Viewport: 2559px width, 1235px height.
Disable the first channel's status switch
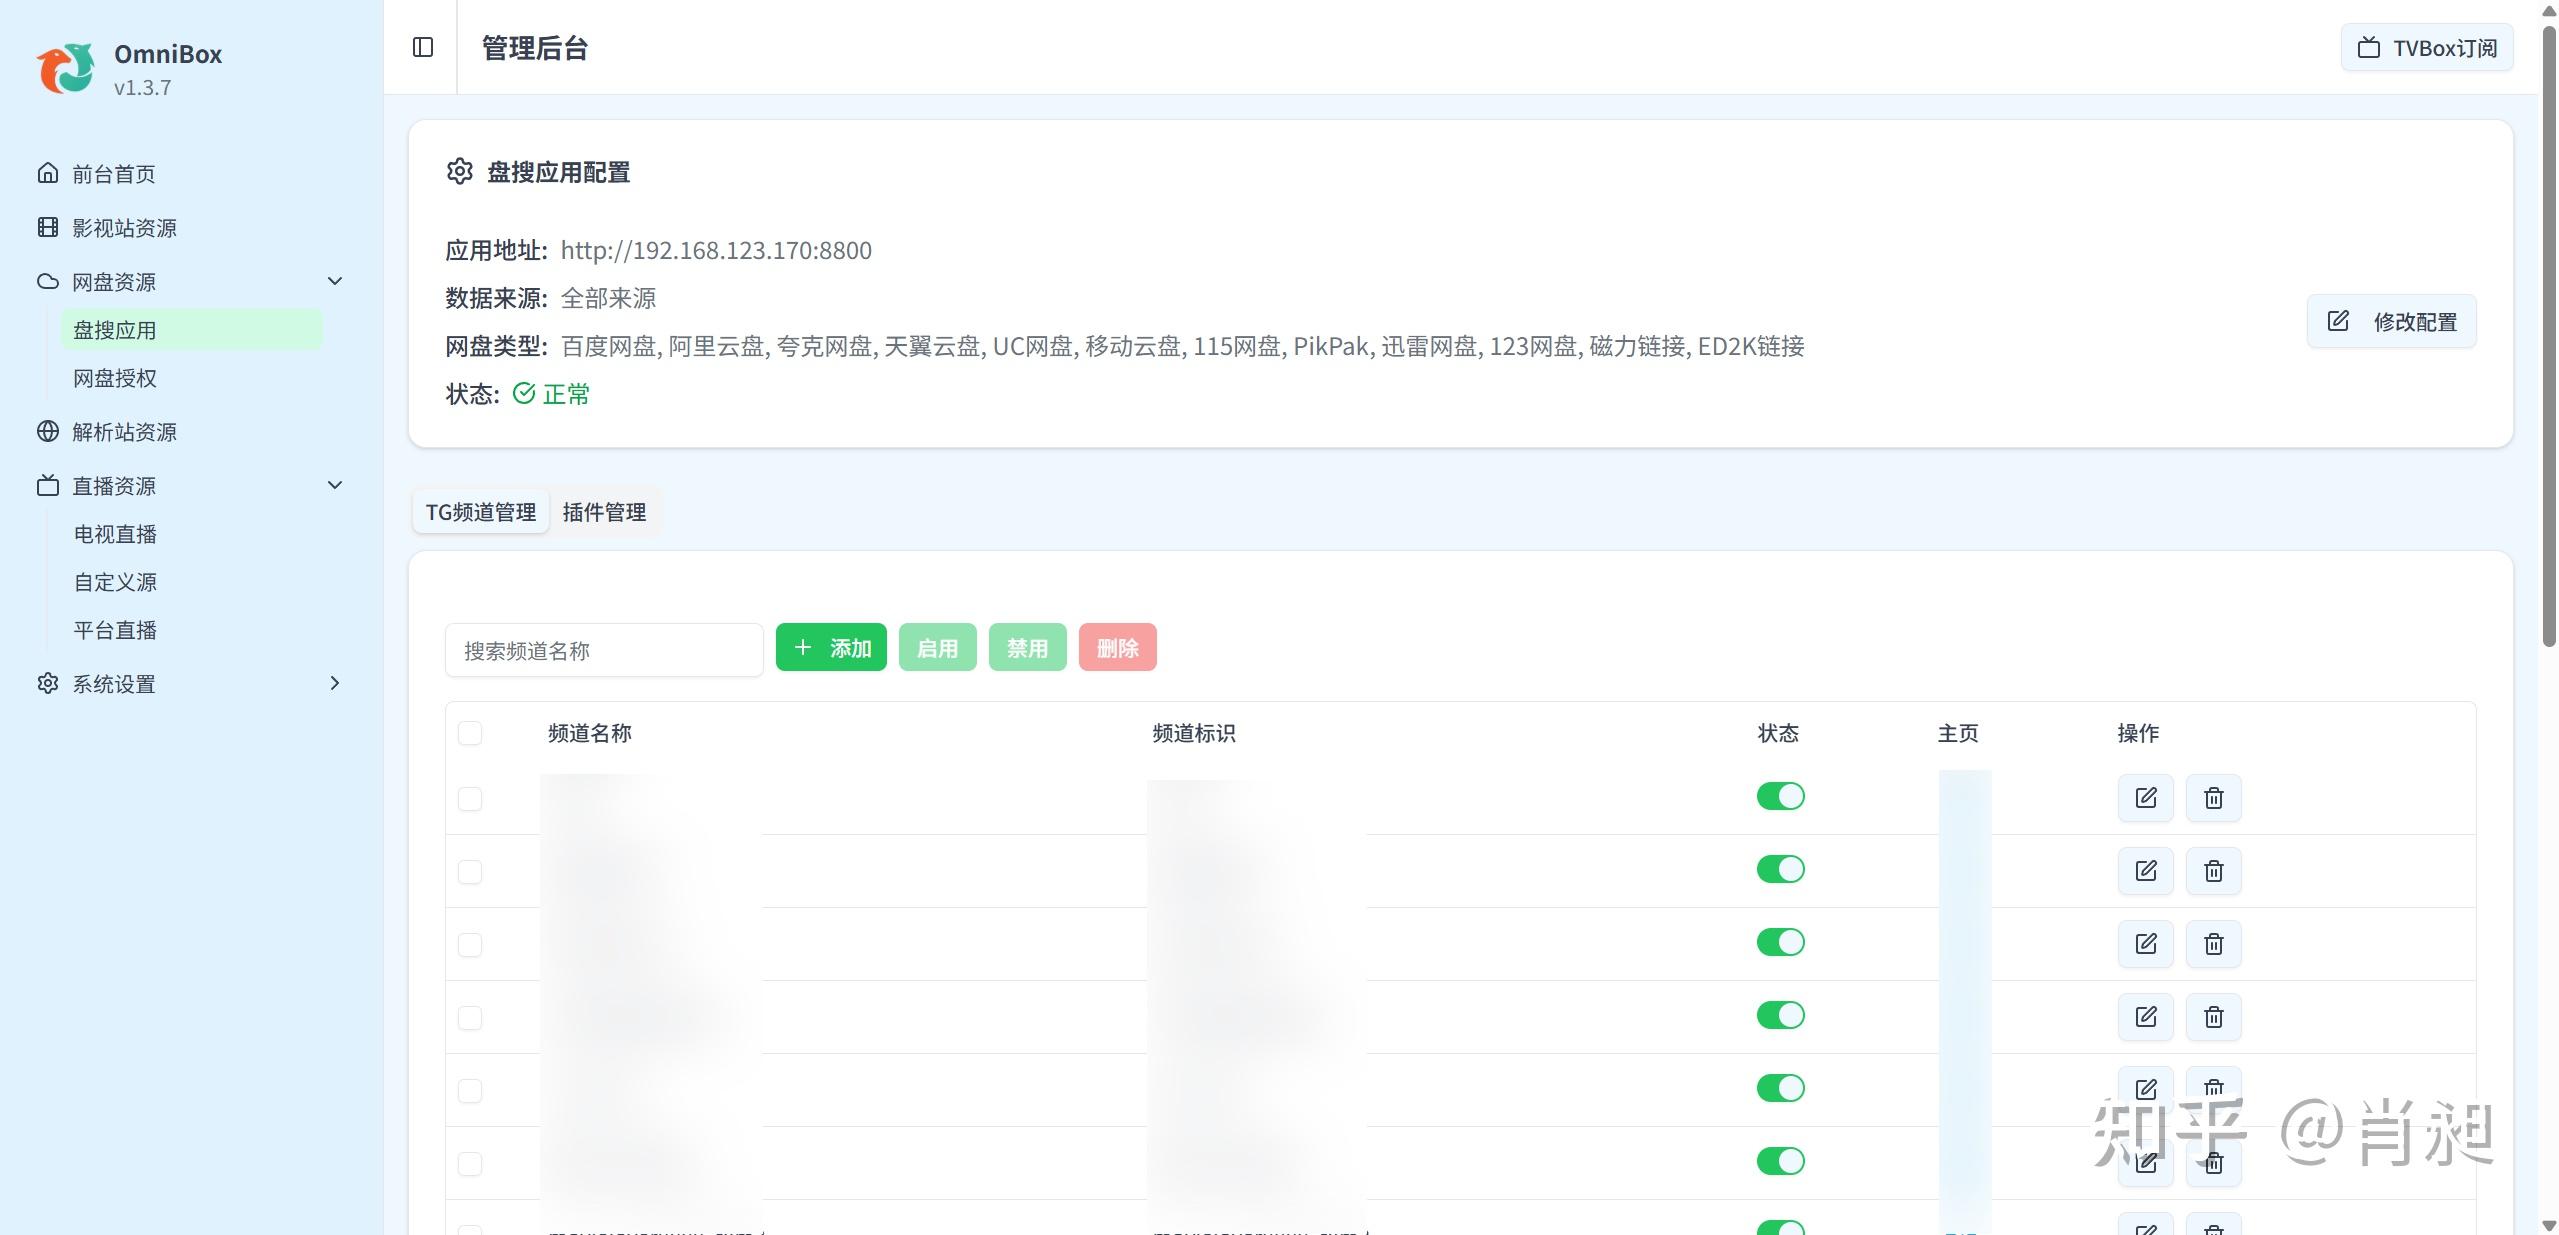pyautogui.click(x=1781, y=795)
